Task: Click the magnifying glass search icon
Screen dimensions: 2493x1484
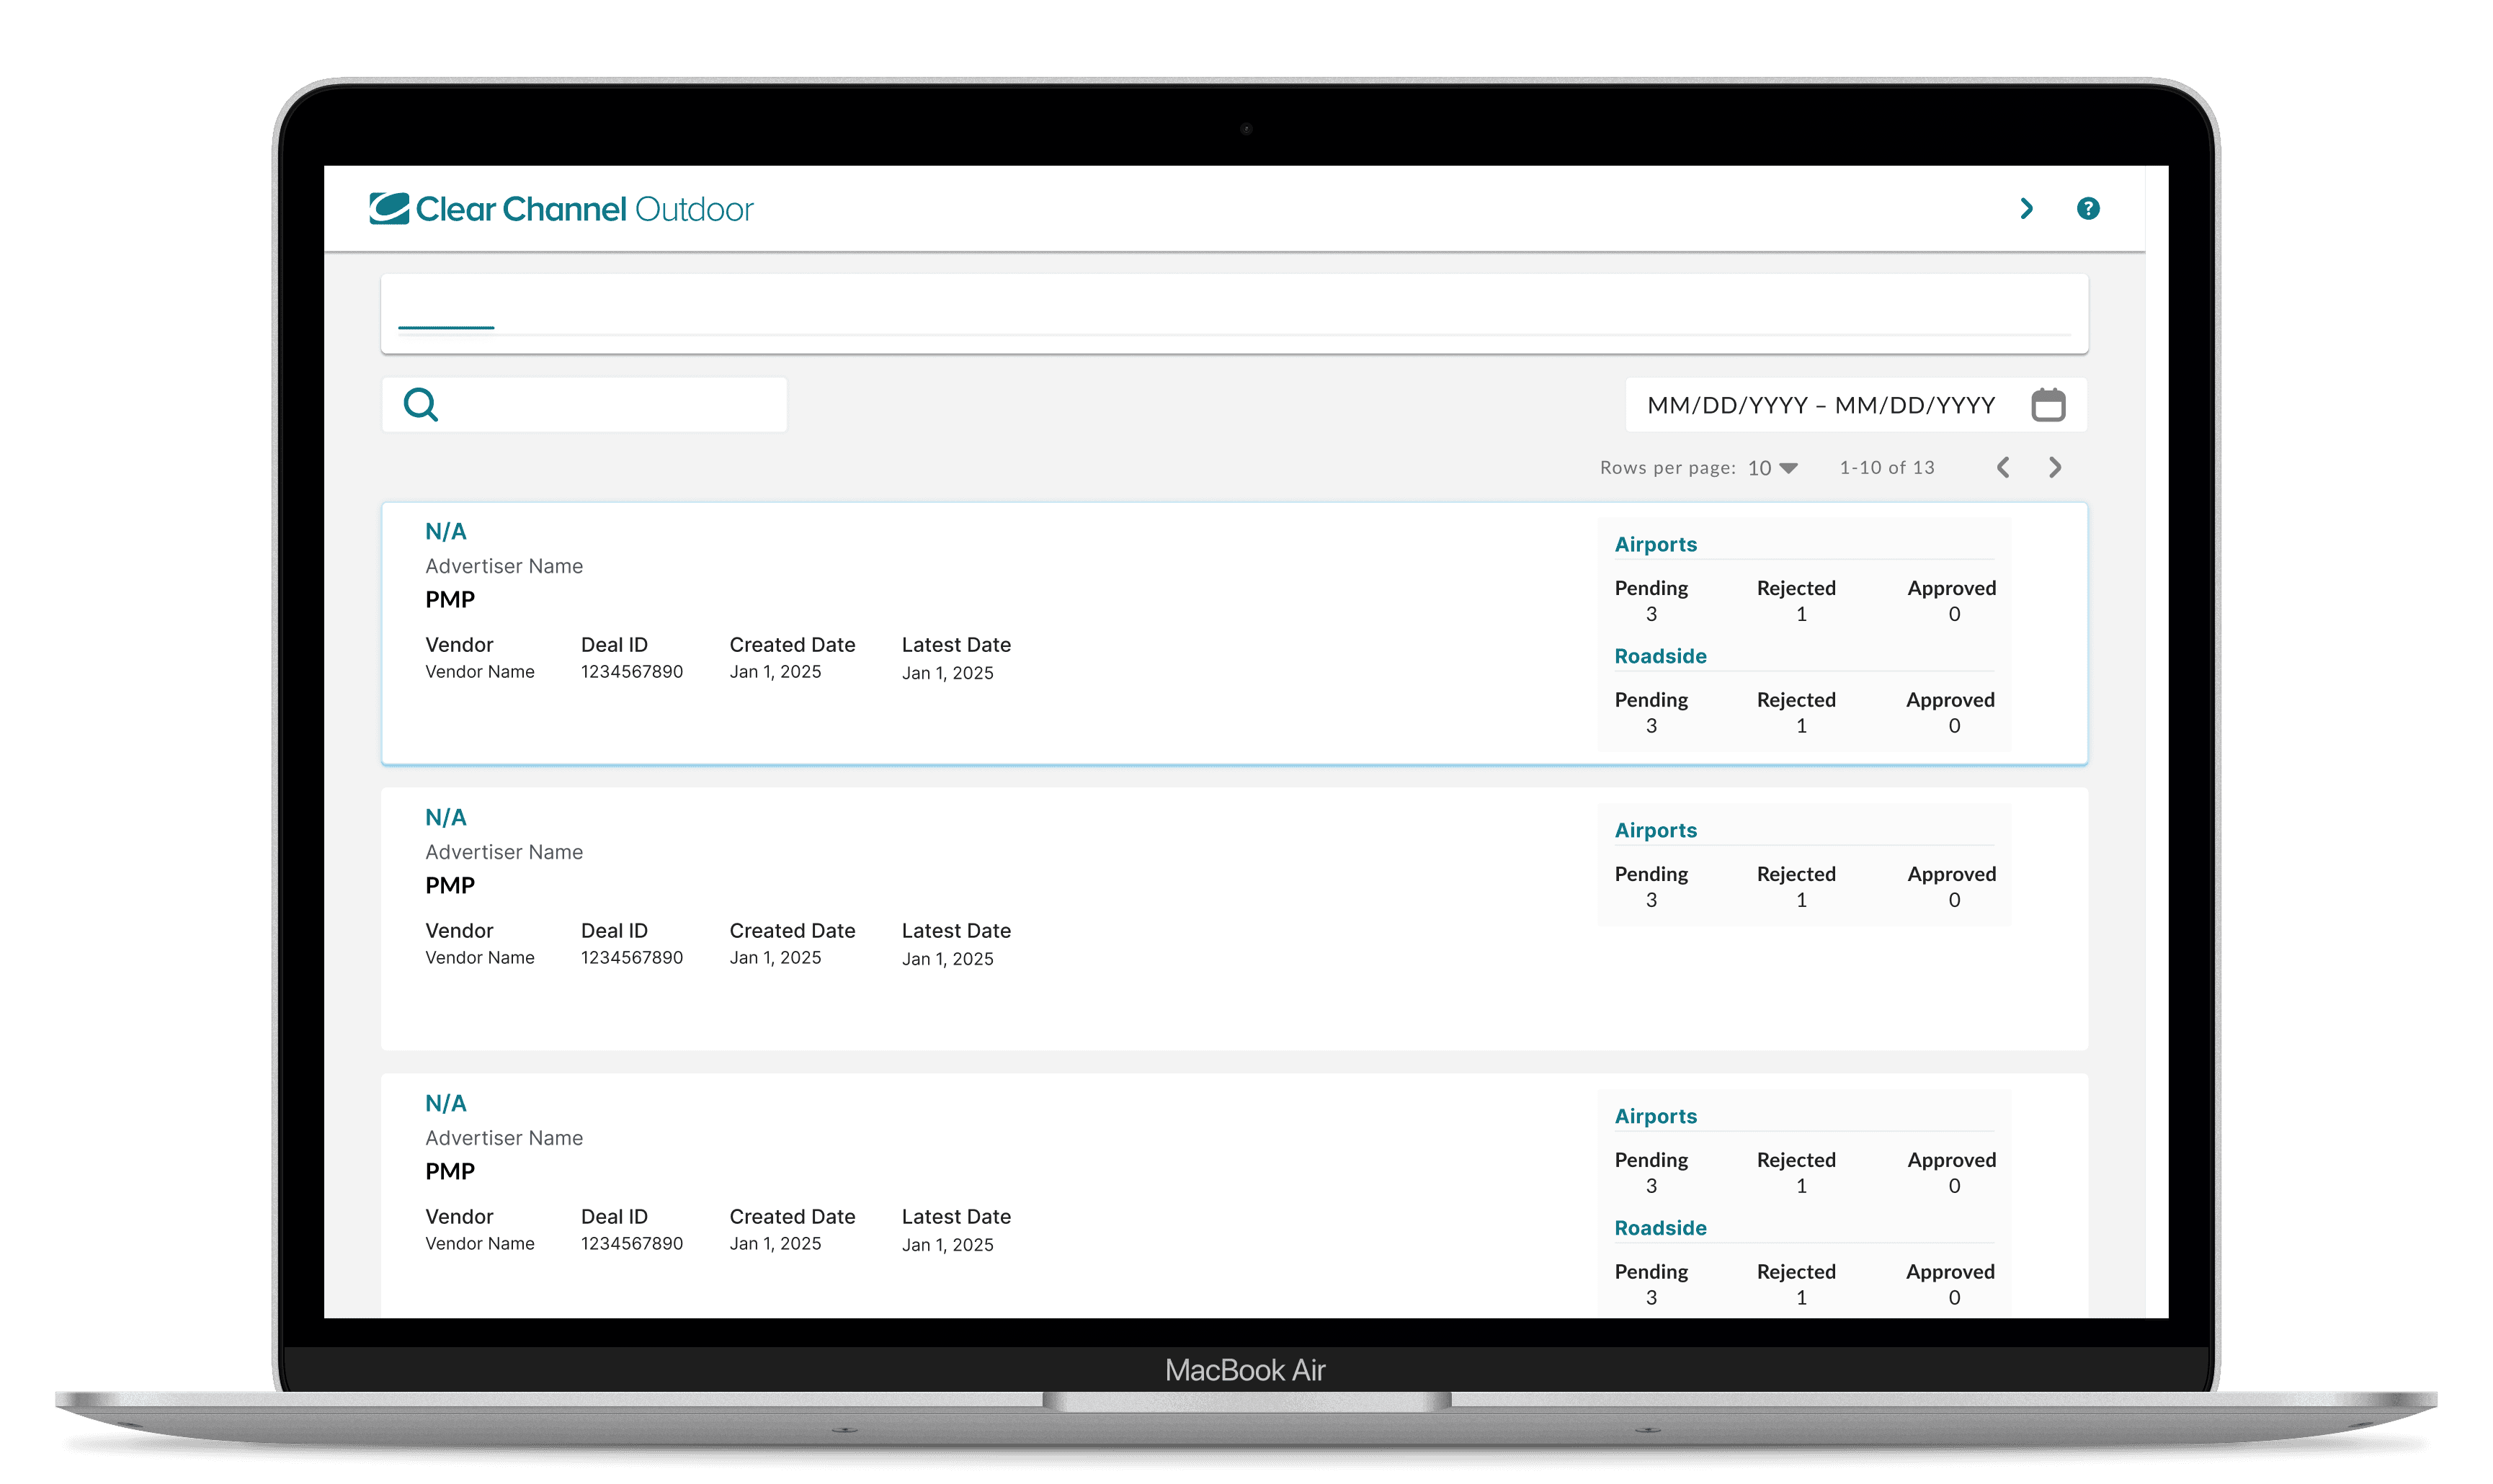Action: (x=421, y=405)
